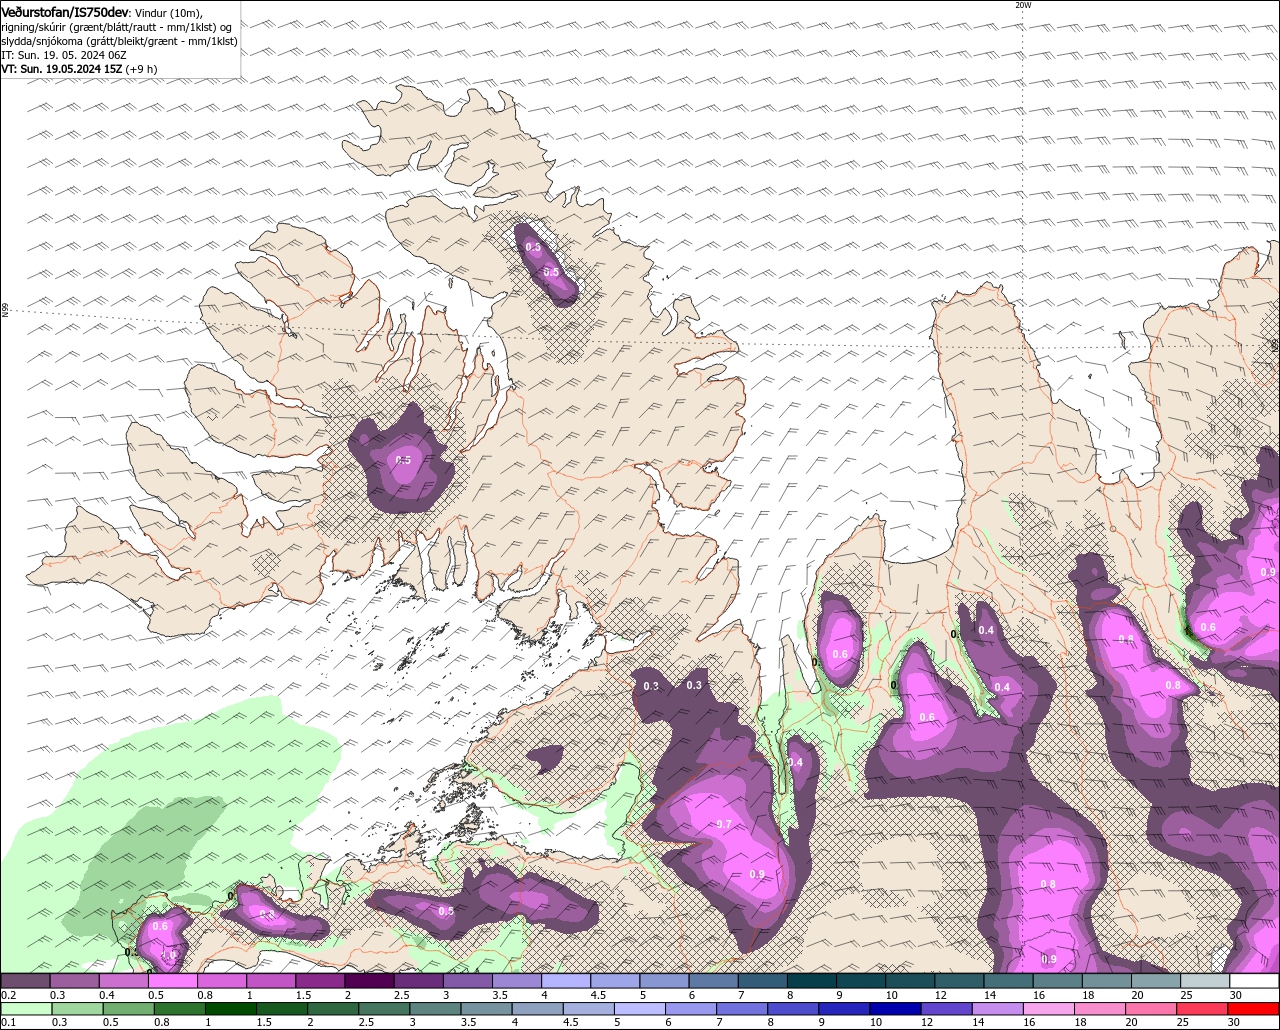Choose the darkest green rain swatch labeled 1
Viewport: 1280px width, 1030px height.
pyautogui.click(x=230, y=1008)
